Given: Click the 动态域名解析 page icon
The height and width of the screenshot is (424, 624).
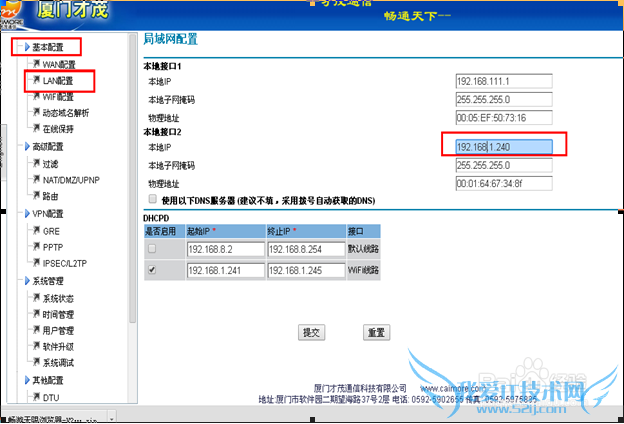Looking at the screenshot, I should tap(36, 112).
